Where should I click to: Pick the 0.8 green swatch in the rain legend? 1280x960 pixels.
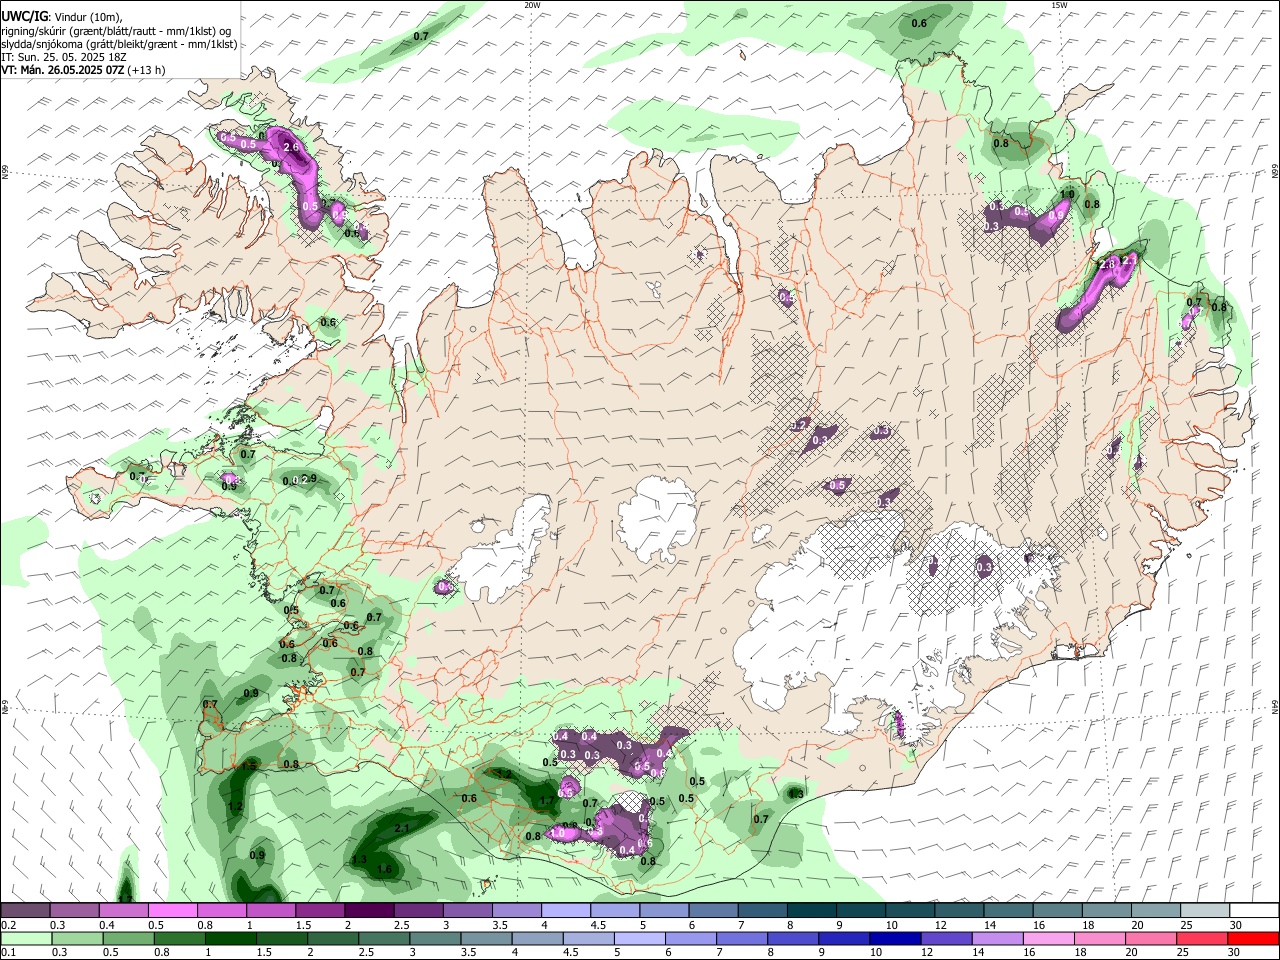point(179,938)
